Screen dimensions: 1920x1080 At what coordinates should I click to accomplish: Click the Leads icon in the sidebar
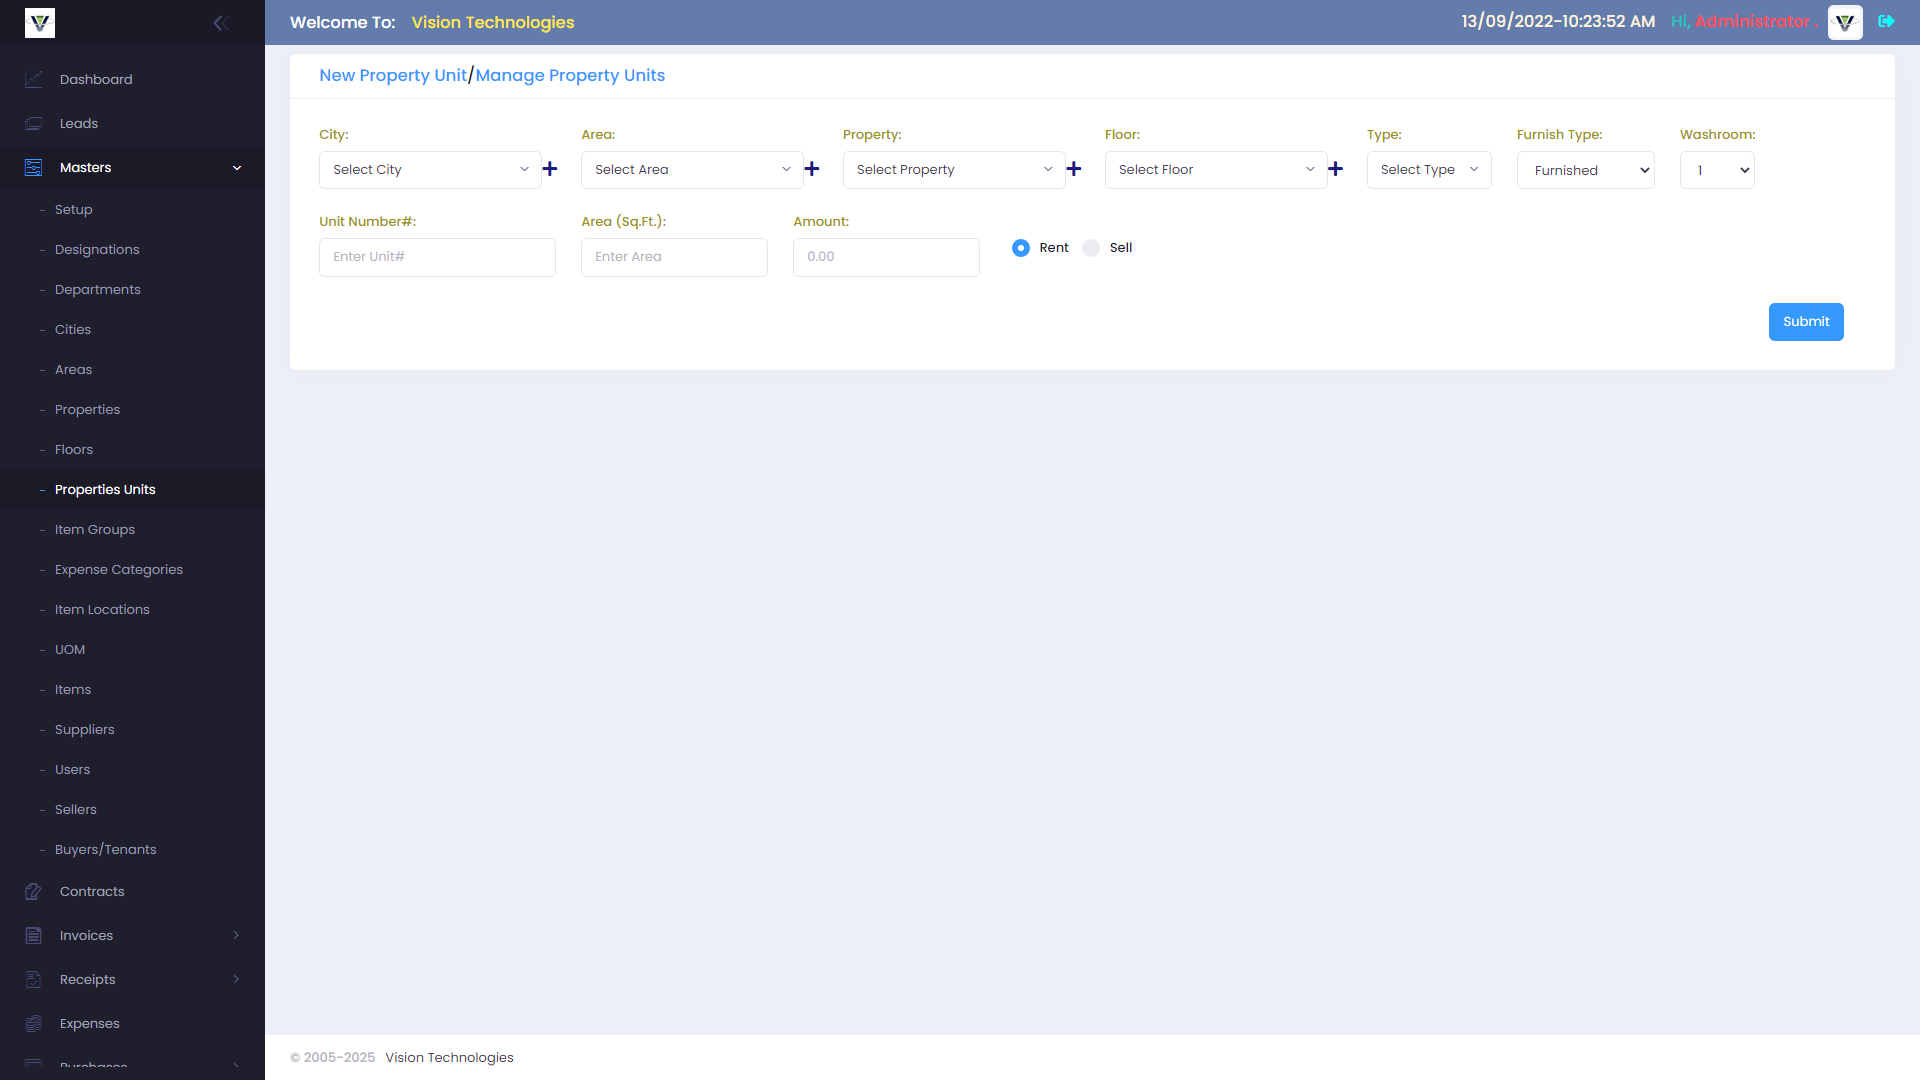pyautogui.click(x=33, y=123)
